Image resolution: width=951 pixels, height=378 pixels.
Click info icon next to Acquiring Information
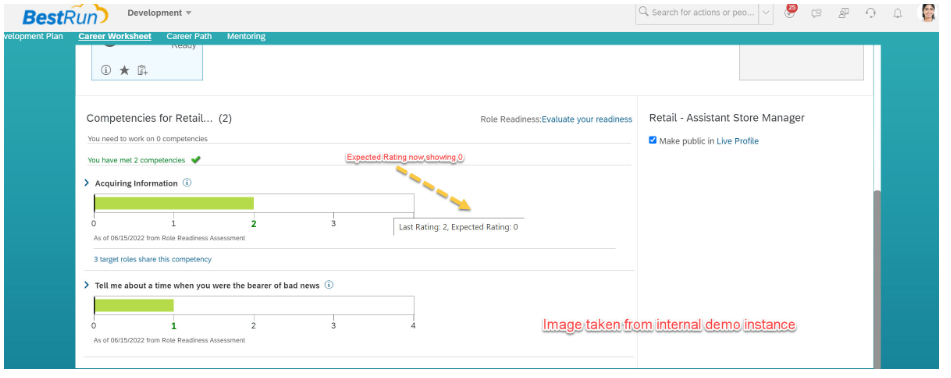187,183
